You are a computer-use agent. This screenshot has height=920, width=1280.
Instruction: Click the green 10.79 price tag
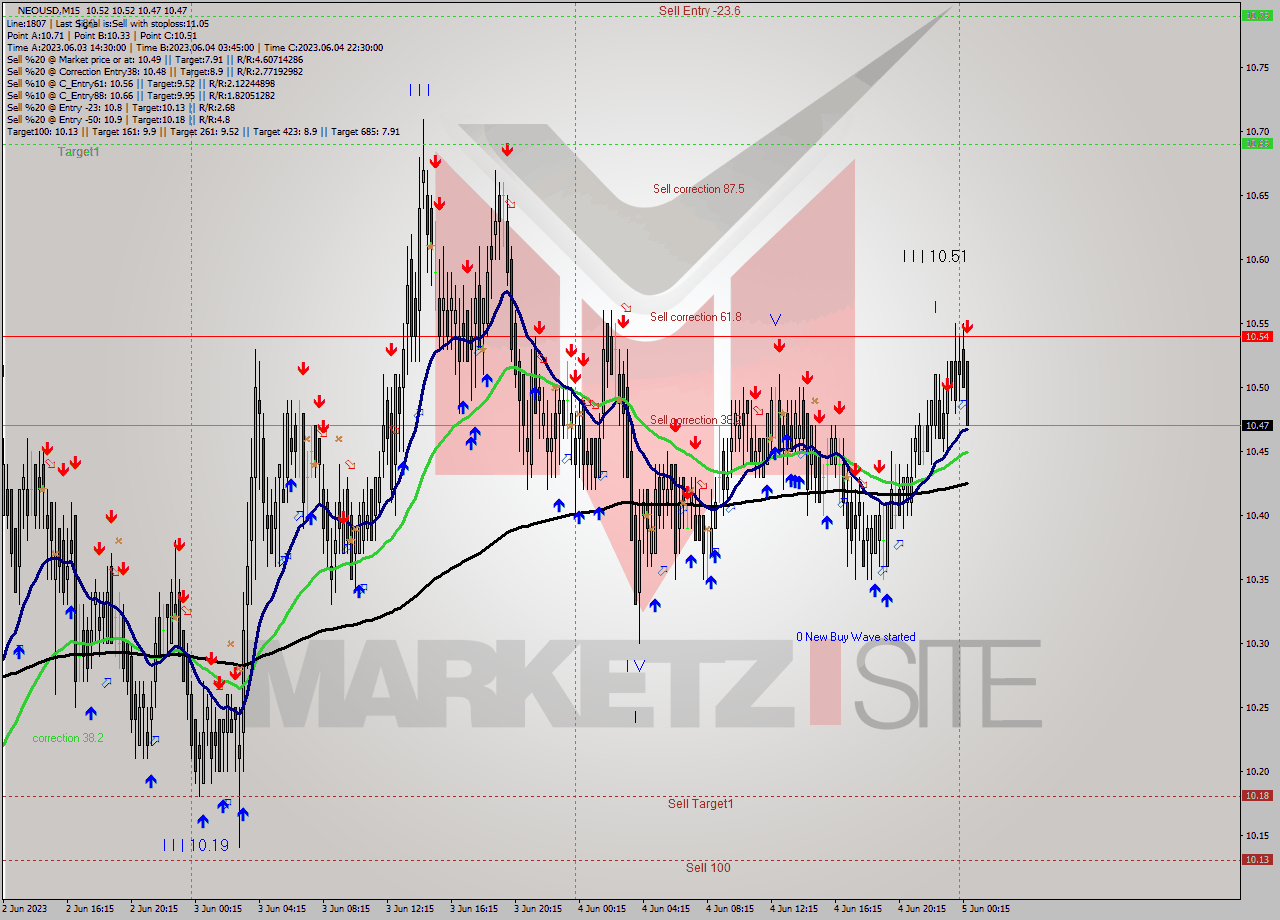point(1257,15)
